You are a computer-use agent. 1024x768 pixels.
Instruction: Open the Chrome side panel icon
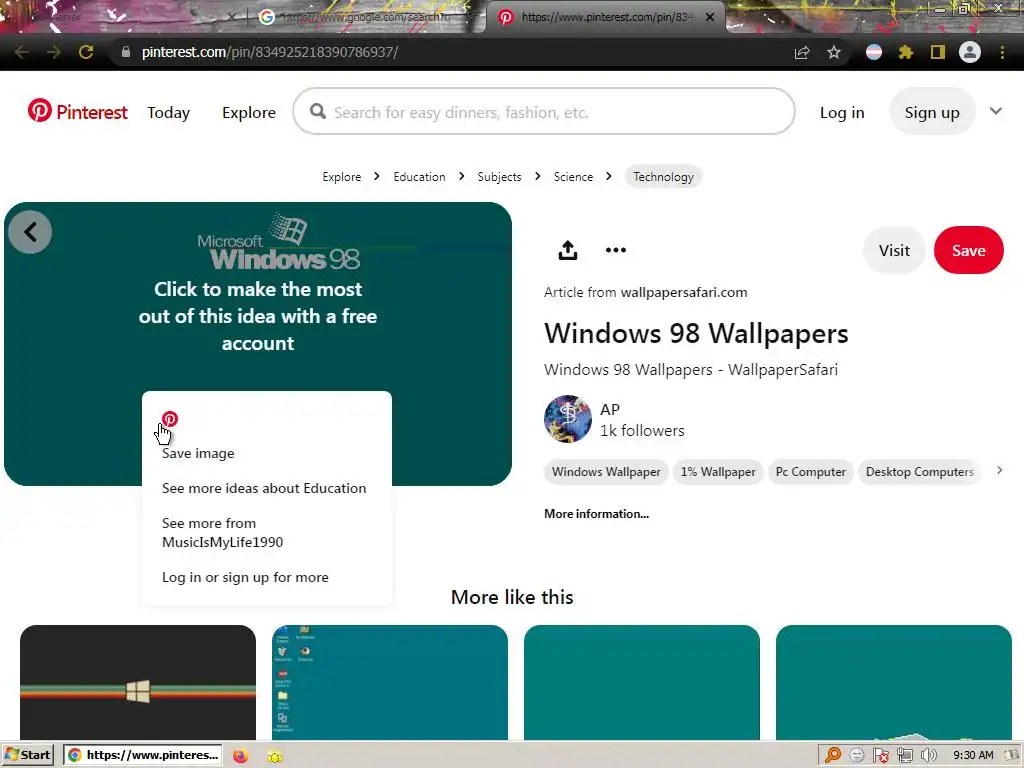tap(937, 52)
